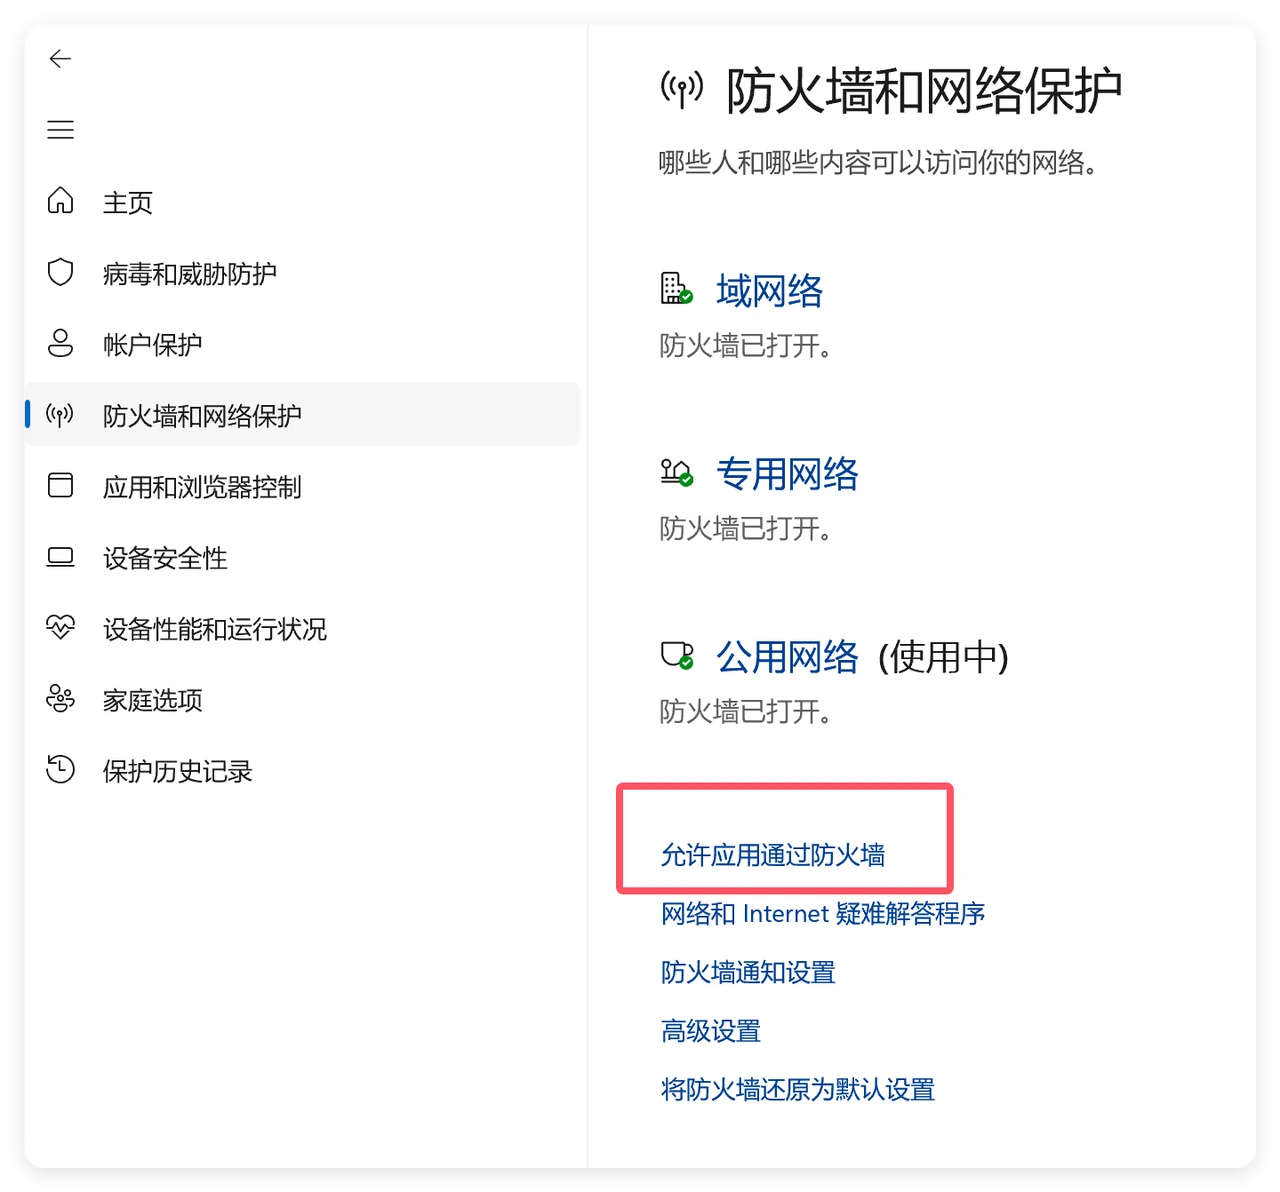Viewport: 1280px width, 1192px height.
Task: Click 将防火墙还原为默认设置 link
Action: tap(797, 1089)
